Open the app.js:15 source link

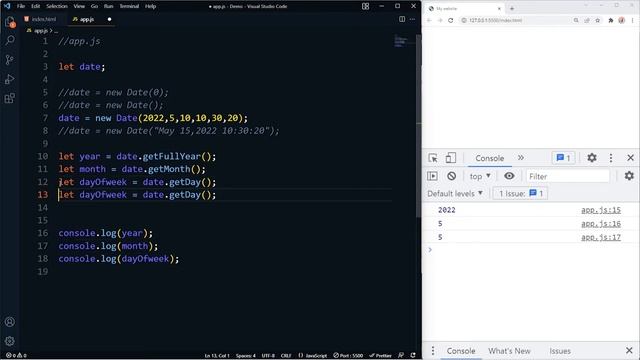pos(601,210)
